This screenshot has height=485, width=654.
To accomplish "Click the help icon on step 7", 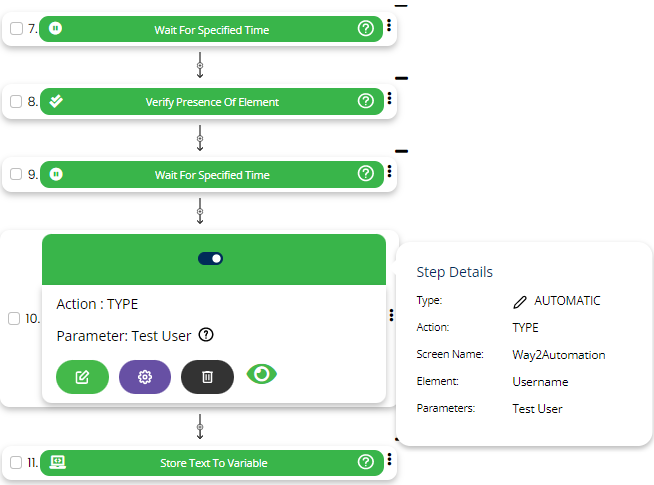I will tap(365, 29).
